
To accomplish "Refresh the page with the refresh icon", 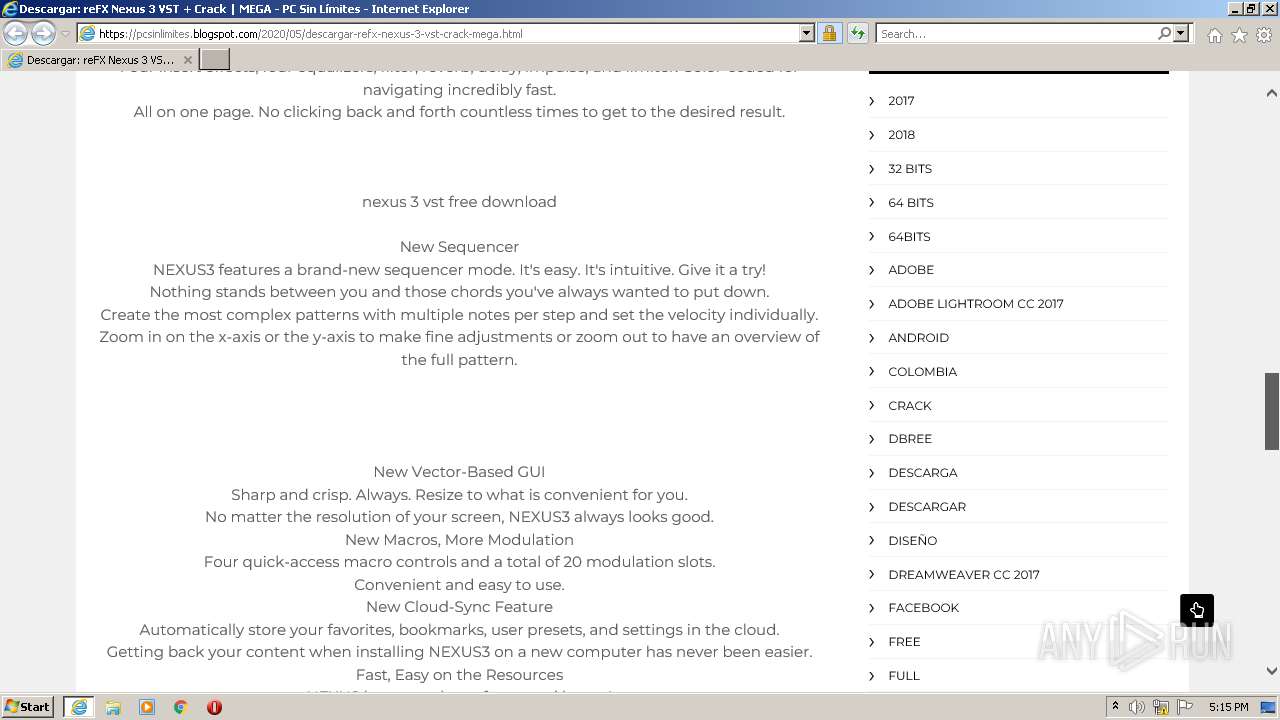I will coord(857,33).
